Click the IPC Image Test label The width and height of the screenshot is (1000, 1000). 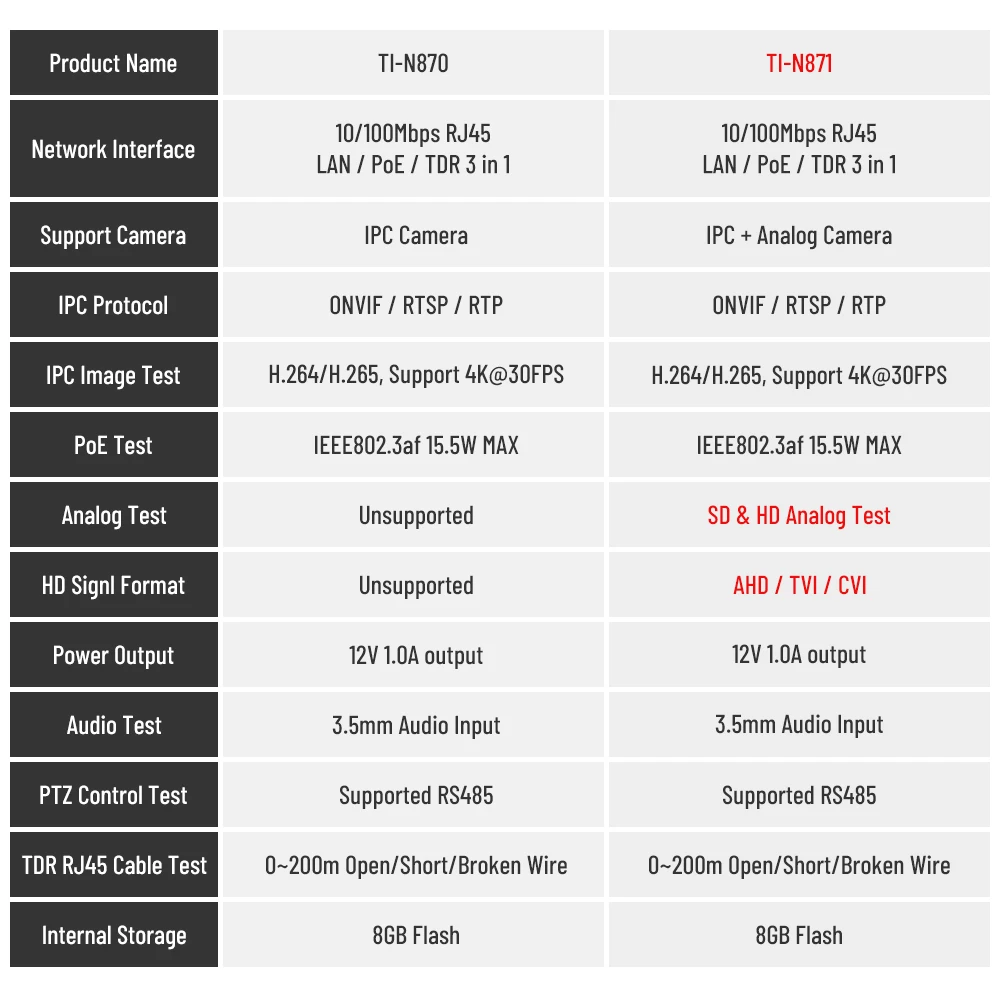coord(113,376)
